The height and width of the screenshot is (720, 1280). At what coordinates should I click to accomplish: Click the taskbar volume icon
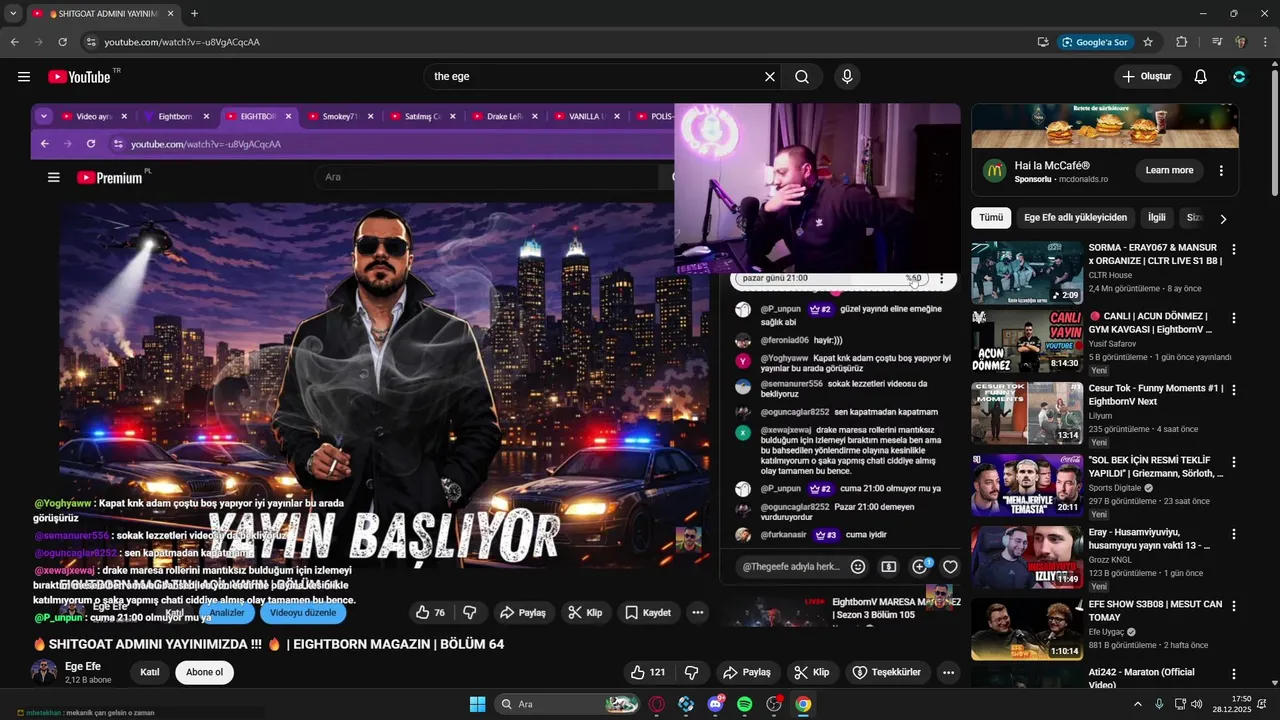click(x=1197, y=704)
